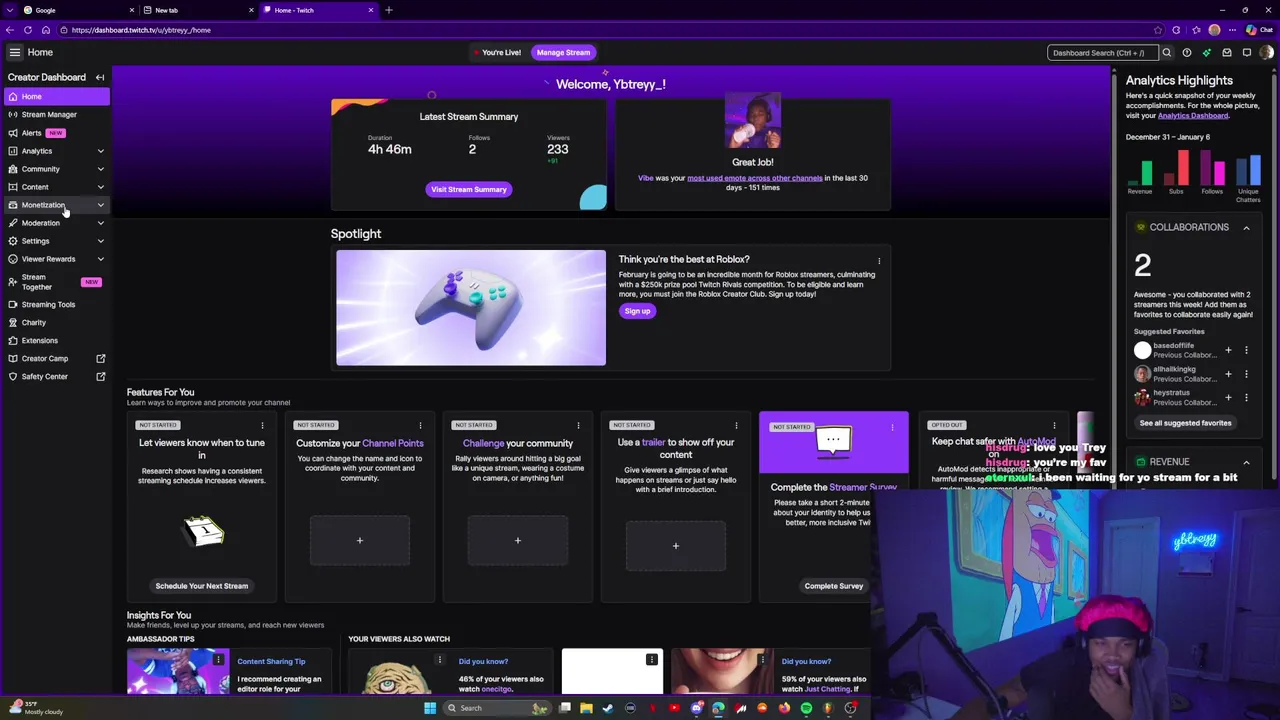The width and height of the screenshot is (1280, 720).
Task: Open options on trailer feature card
Action: 736,425
